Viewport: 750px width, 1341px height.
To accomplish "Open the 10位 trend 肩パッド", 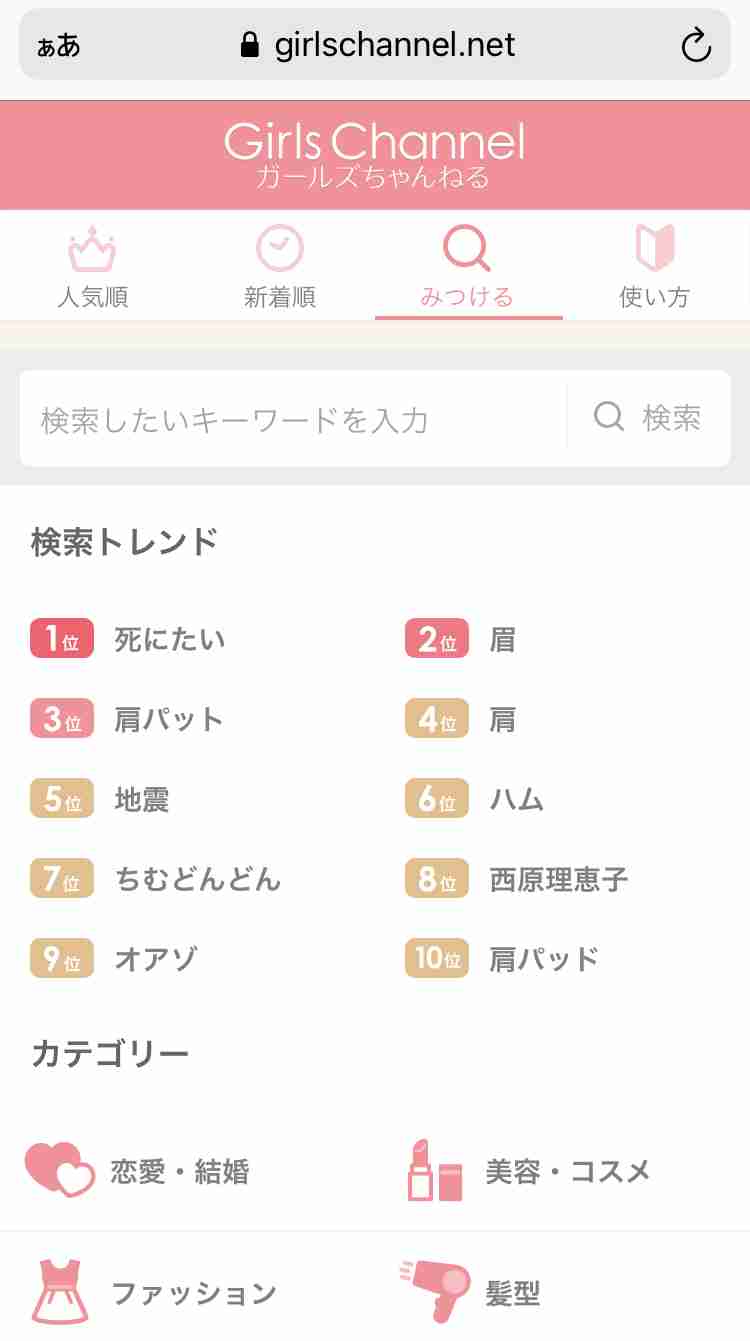I will [x=544, y=960].
